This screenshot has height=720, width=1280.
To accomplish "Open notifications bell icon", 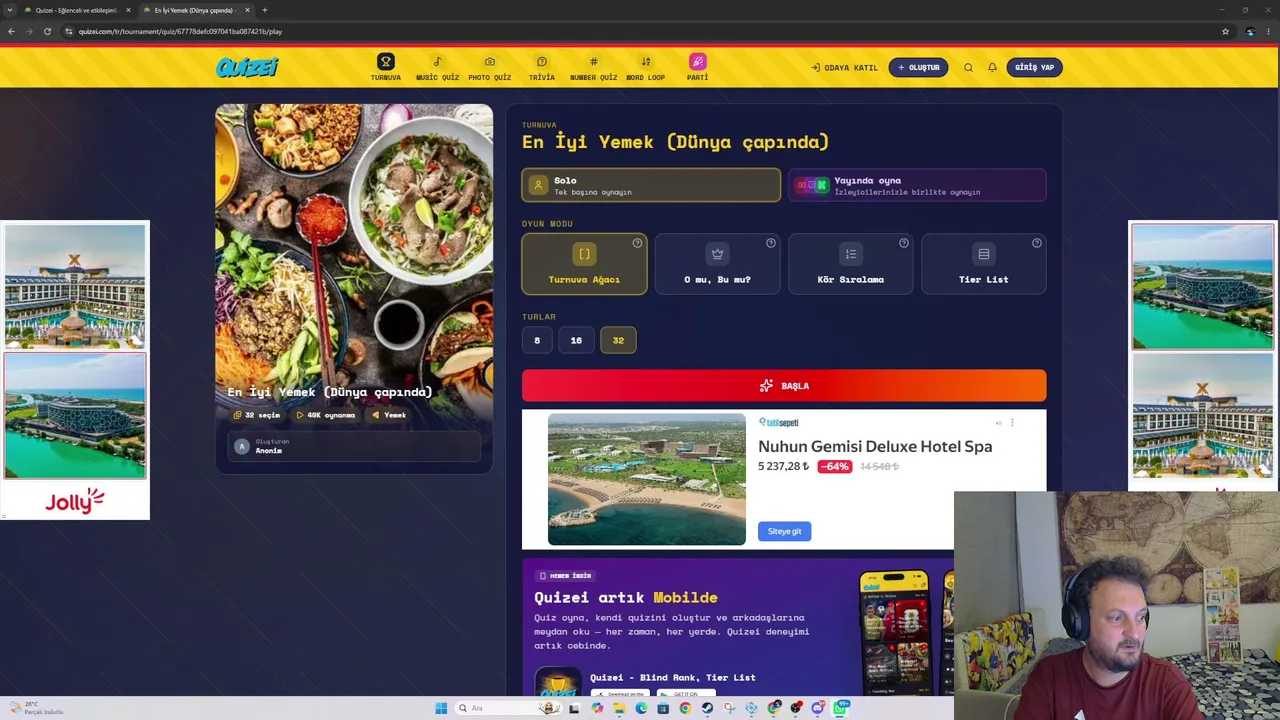I will click(x=992, y=68).
